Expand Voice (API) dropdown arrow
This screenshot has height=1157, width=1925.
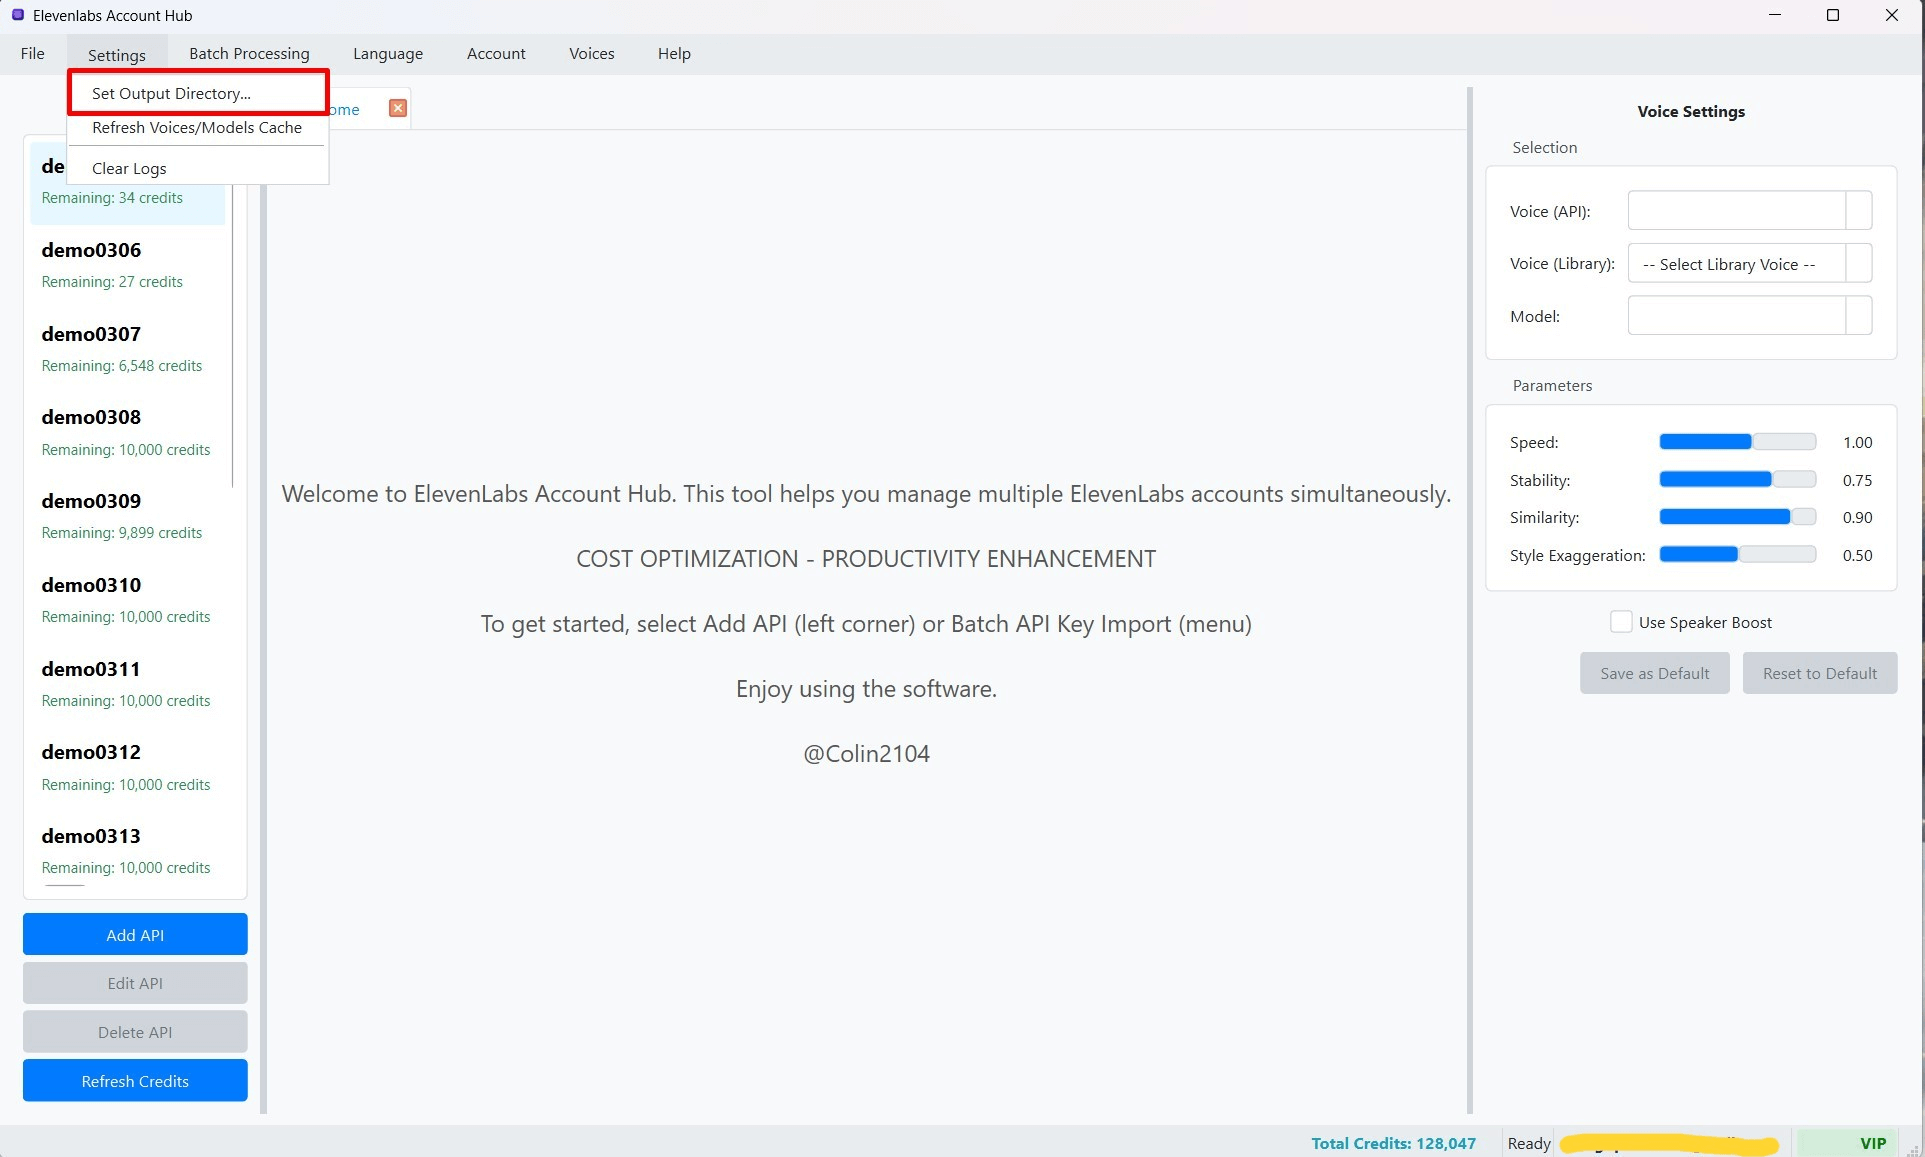(1859, 211)
